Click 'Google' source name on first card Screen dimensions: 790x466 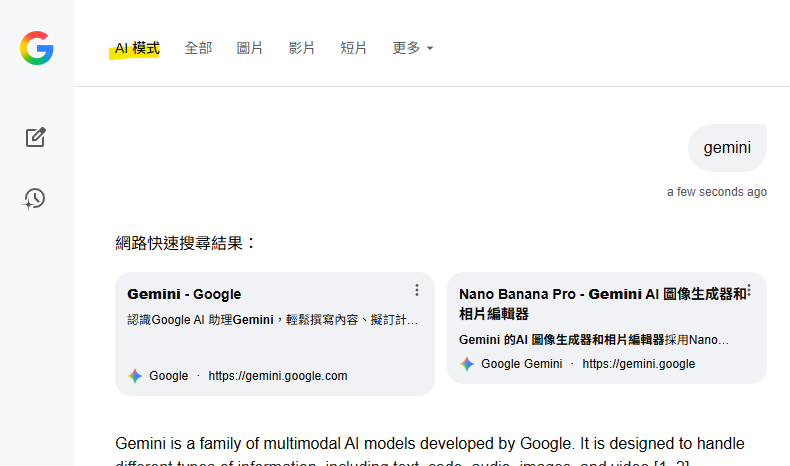click(x=168, y=376)
